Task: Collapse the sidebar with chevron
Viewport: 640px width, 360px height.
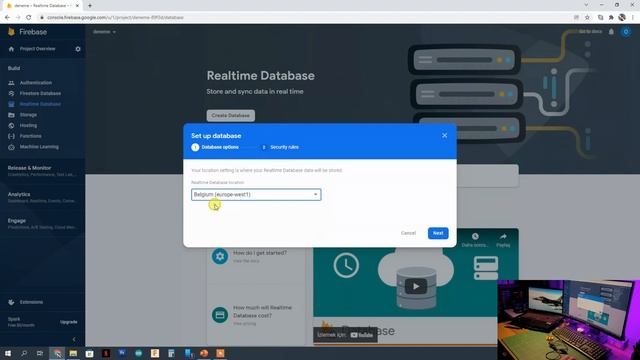Action: pos(74,339)
